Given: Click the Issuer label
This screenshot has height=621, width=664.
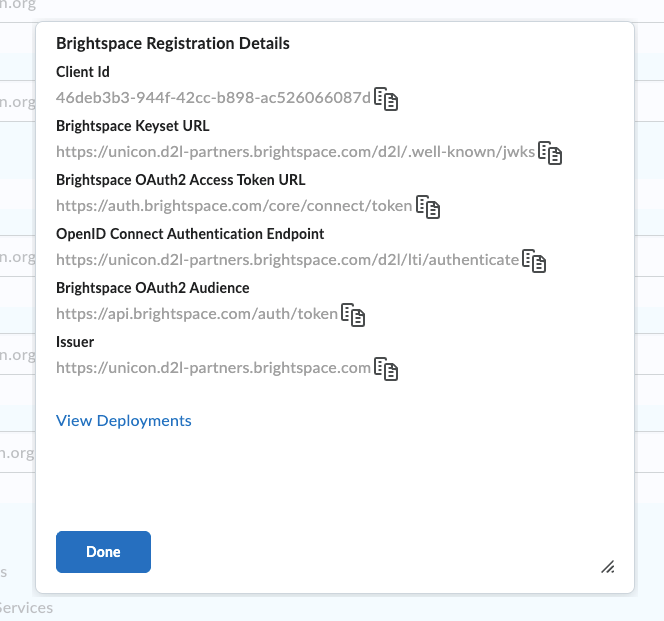Looking at the screenshot, I should point(75,342).
